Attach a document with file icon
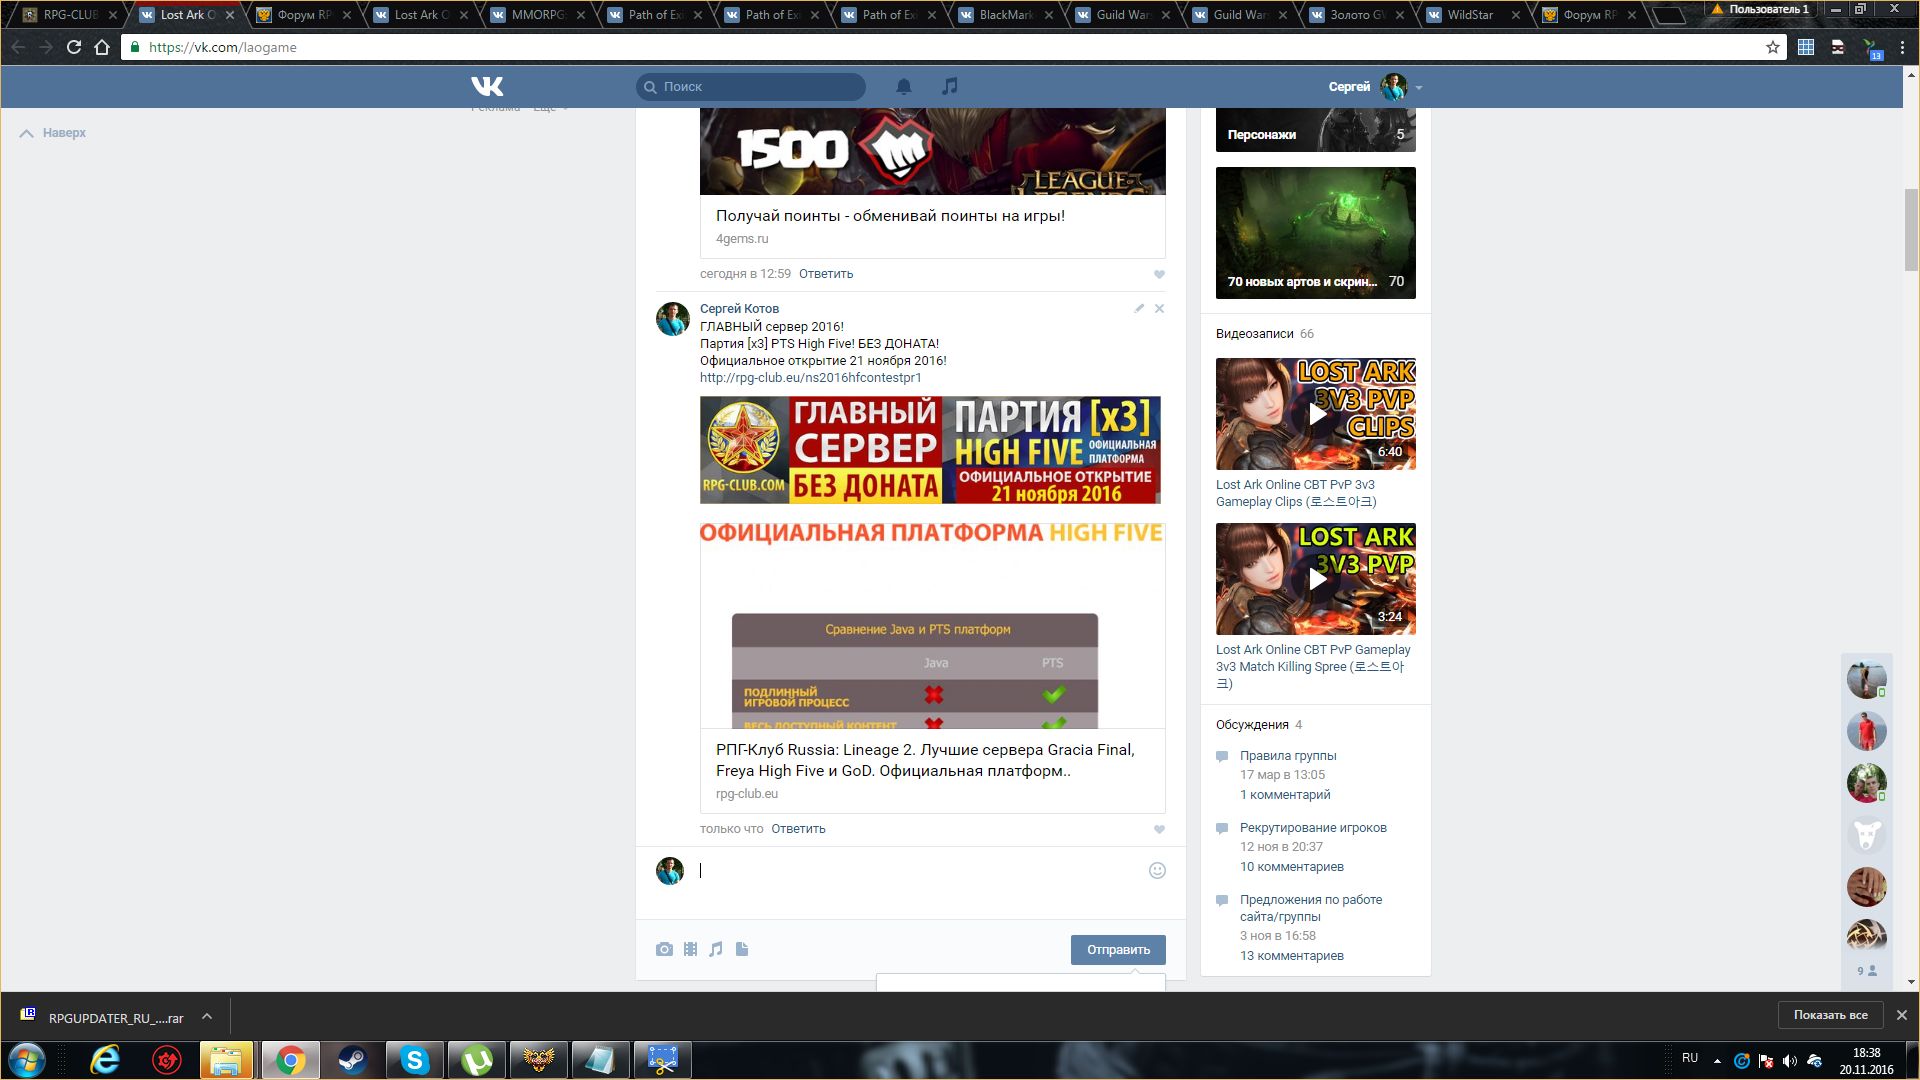Viewport: 1920px width, 1080px height. (742, 949)
